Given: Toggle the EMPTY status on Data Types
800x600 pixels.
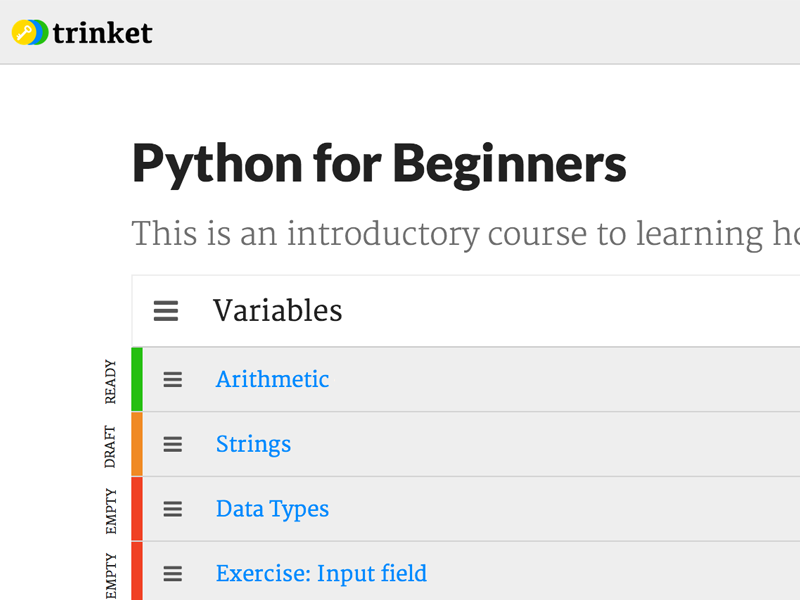Looking at the screenshot, I should click(x=136, y=509).
